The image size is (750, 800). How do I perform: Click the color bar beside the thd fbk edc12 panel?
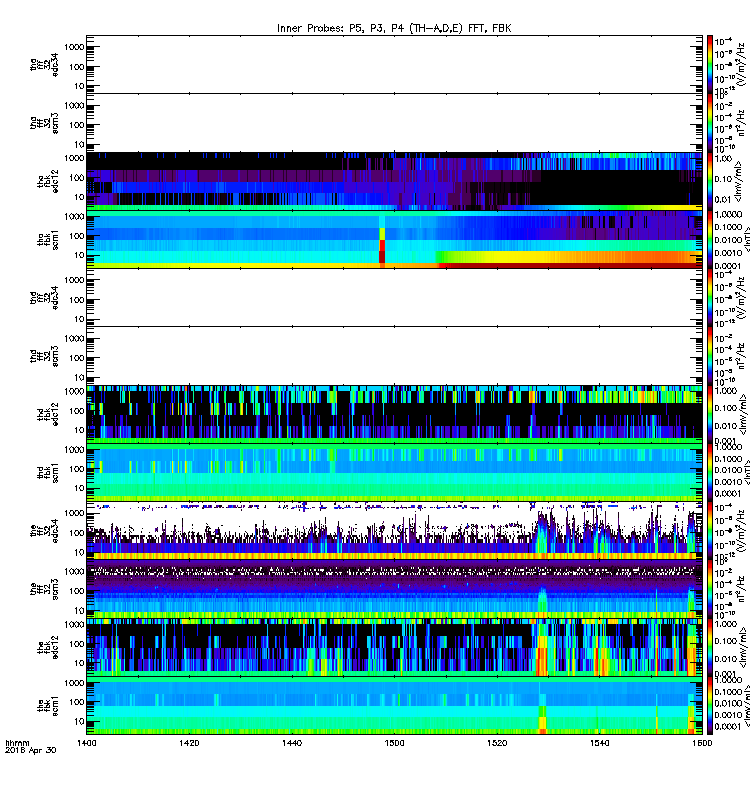(710, 414)
